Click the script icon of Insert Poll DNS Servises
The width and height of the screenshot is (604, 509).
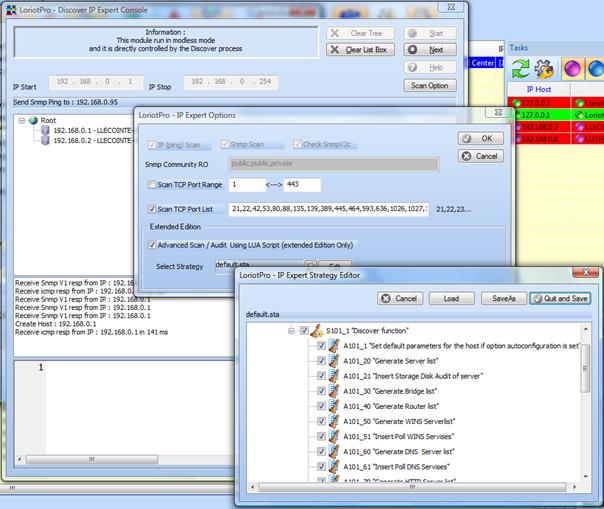coord(334,466)
